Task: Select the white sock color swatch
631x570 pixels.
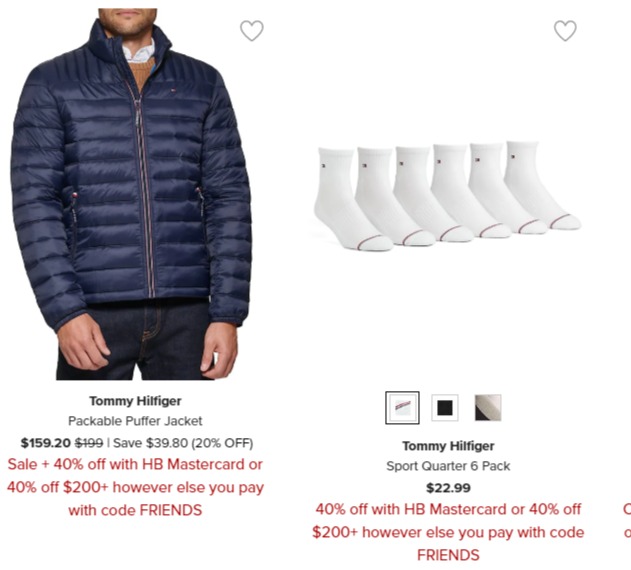Action: 402,408
